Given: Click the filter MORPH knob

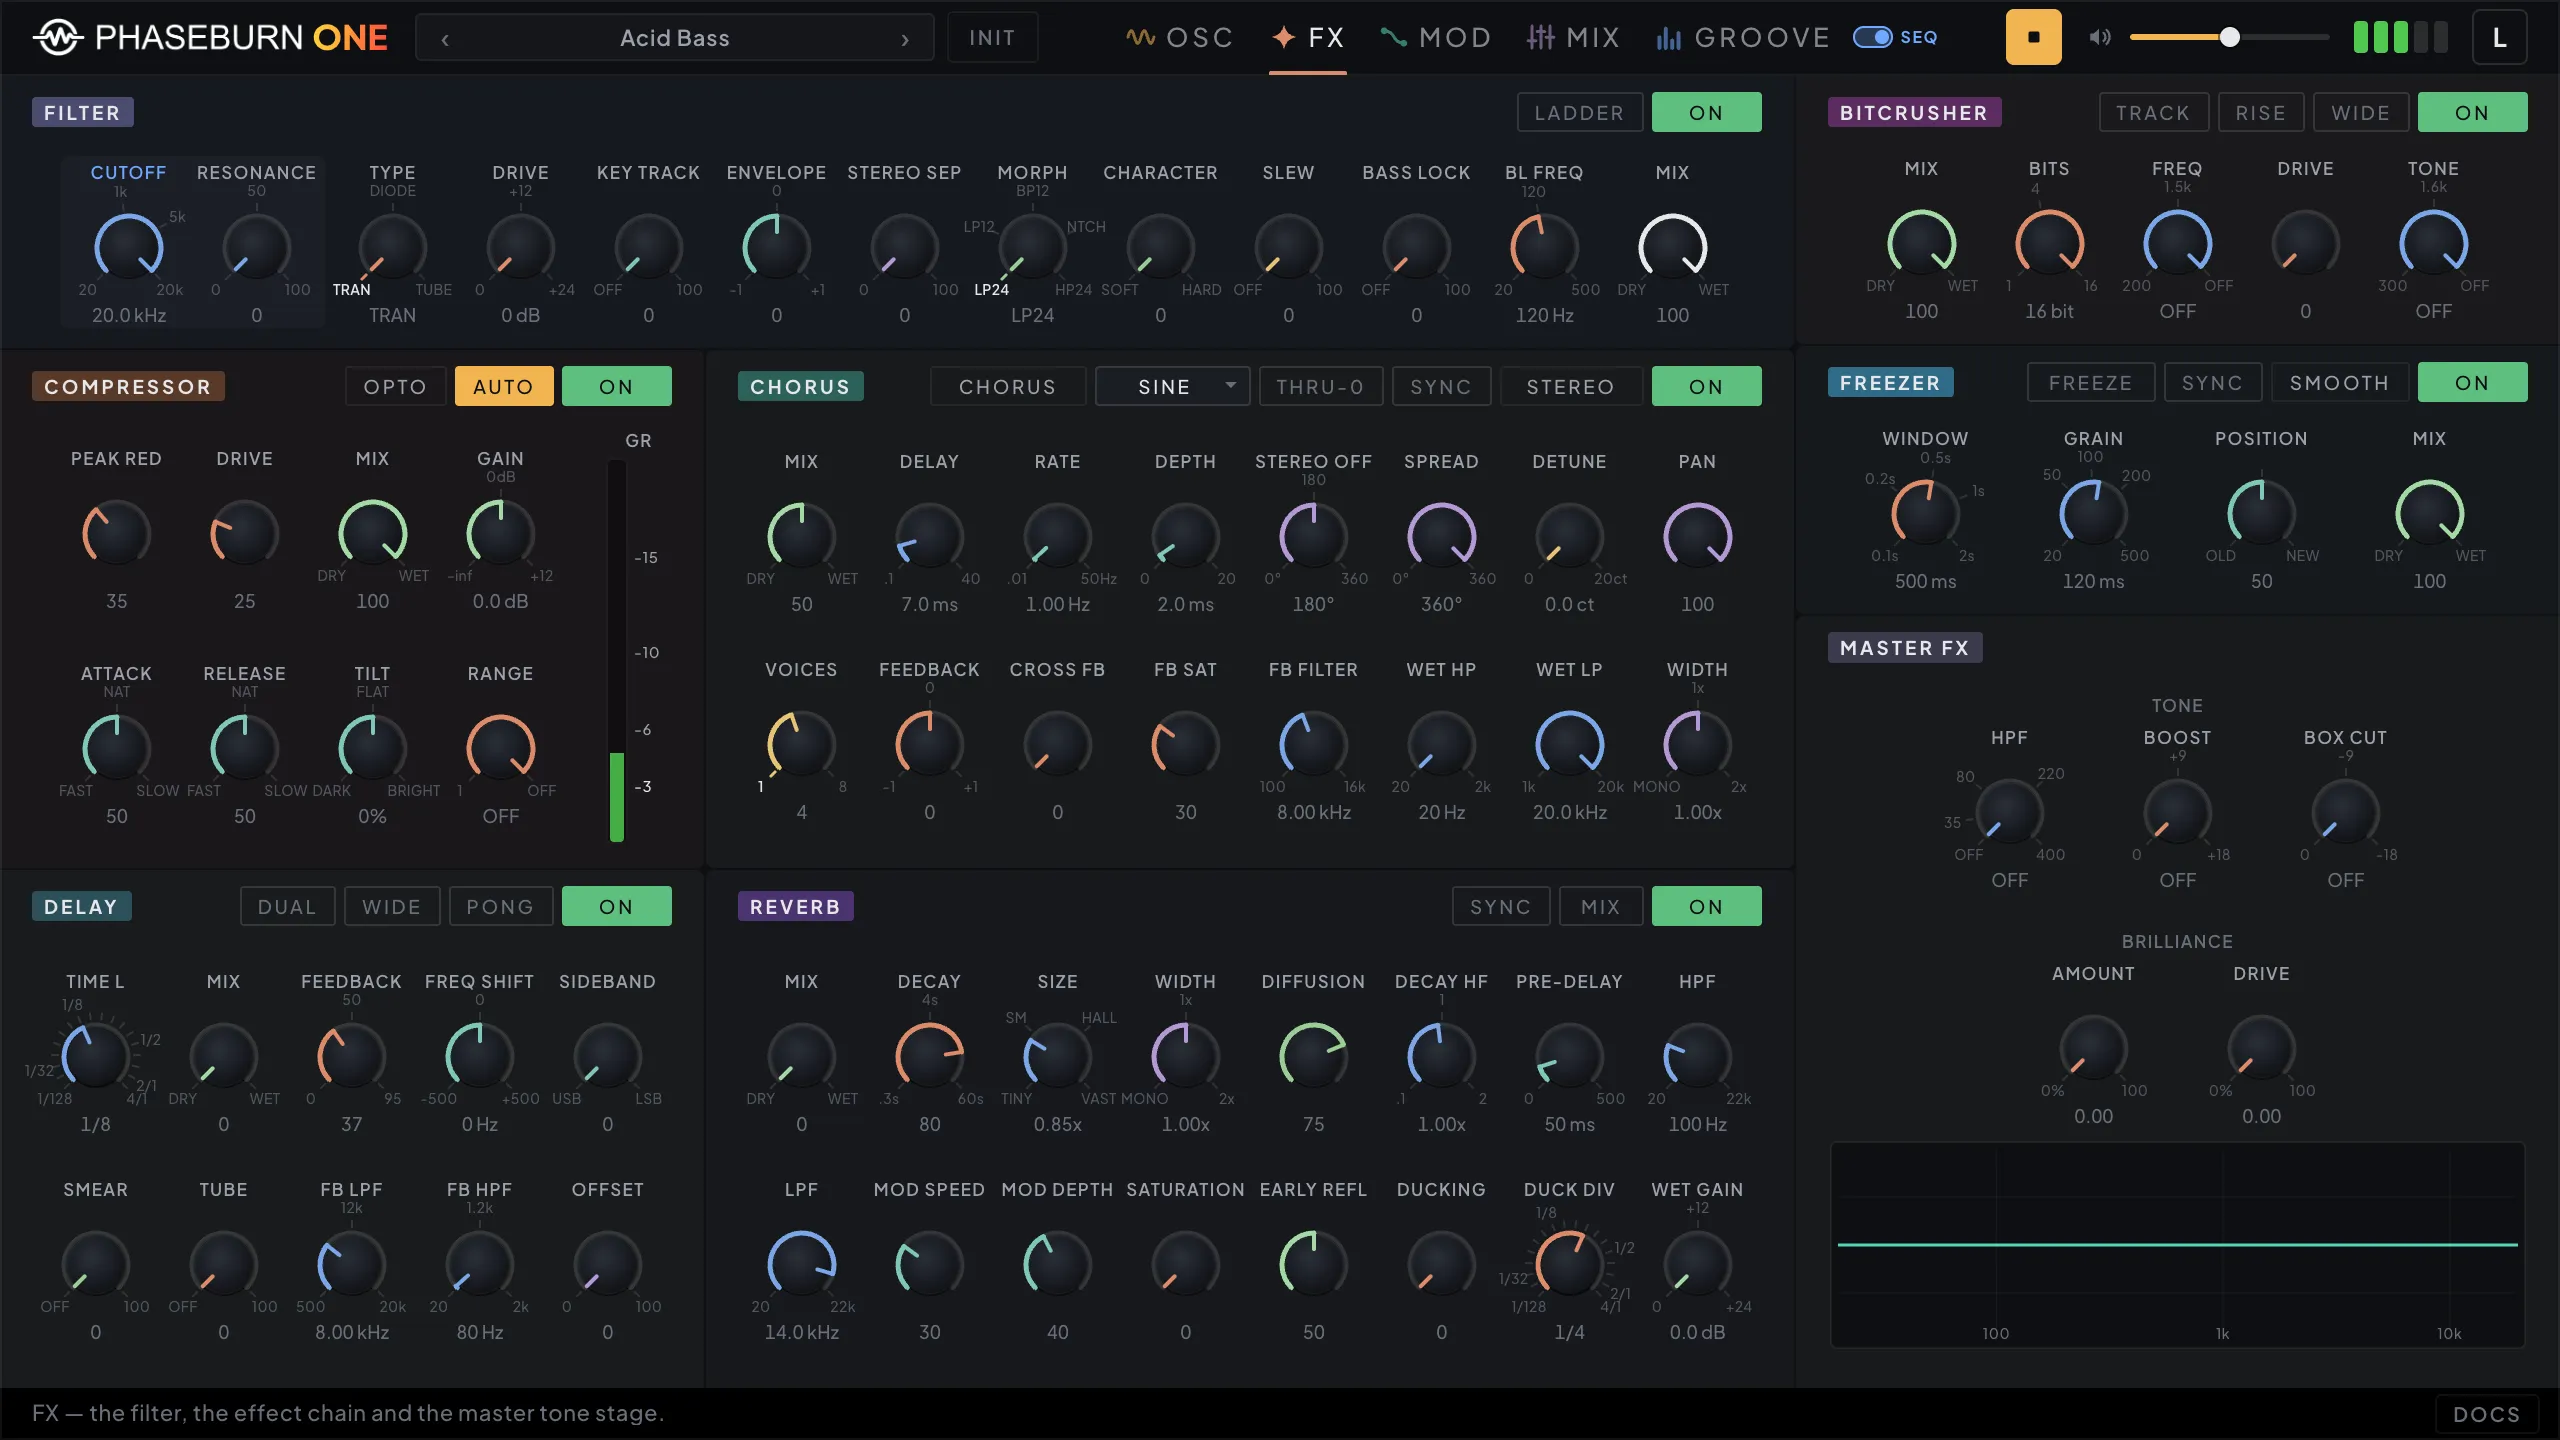Looking at the screenshot, I should [x=1033, y=247].
